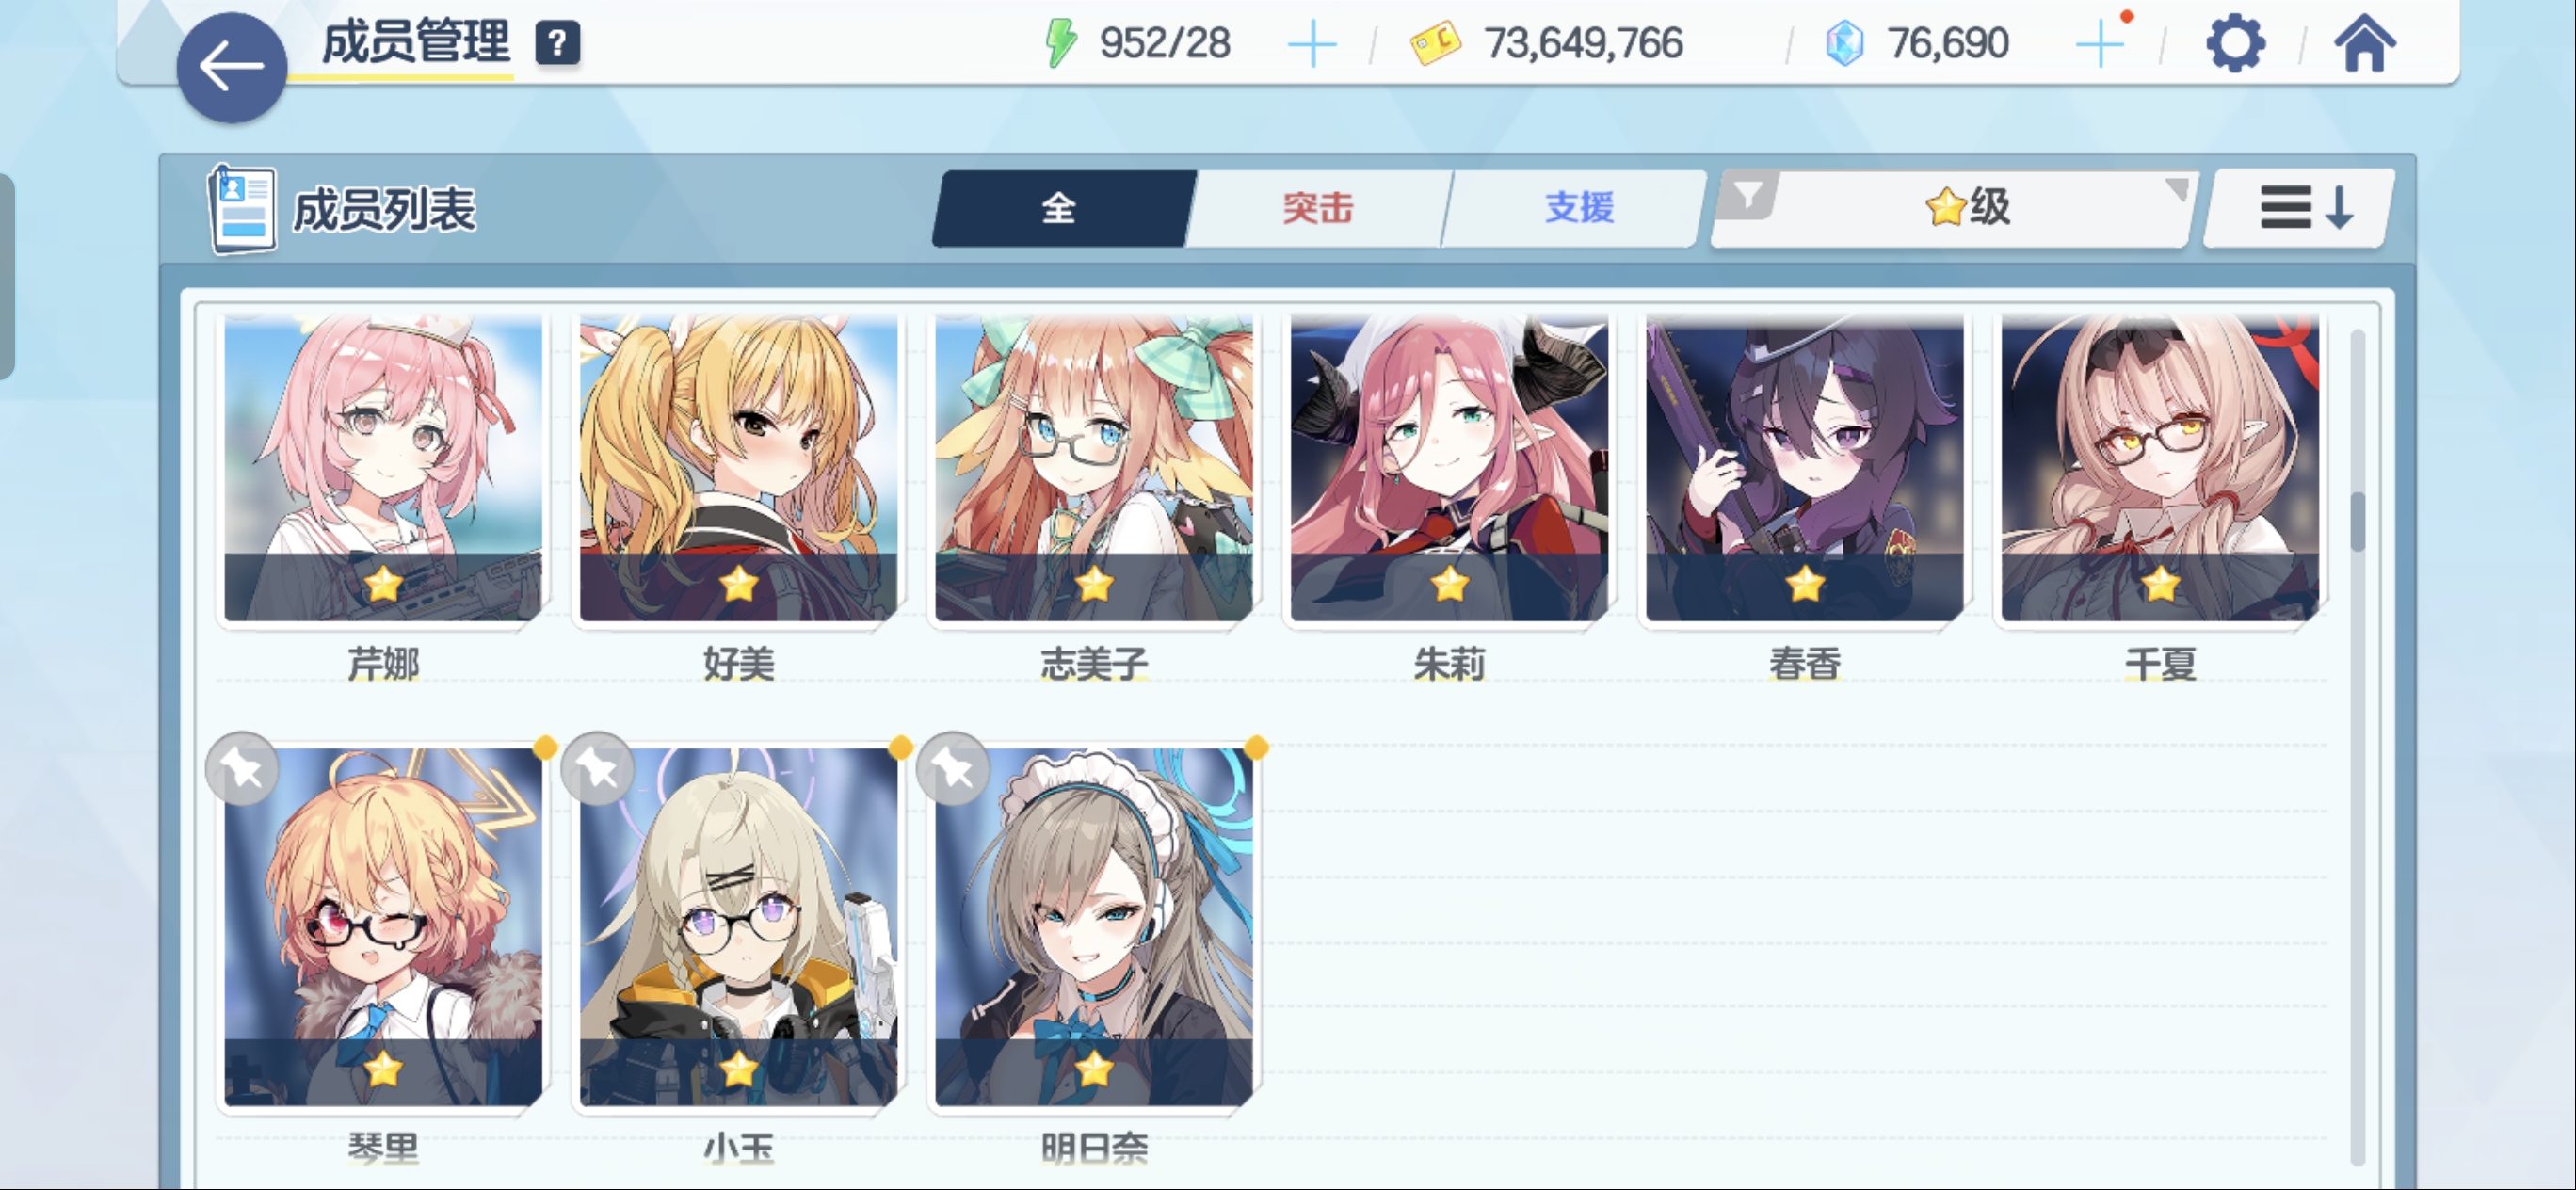Toggle pin on 明日奈 card

click(953, 768)
